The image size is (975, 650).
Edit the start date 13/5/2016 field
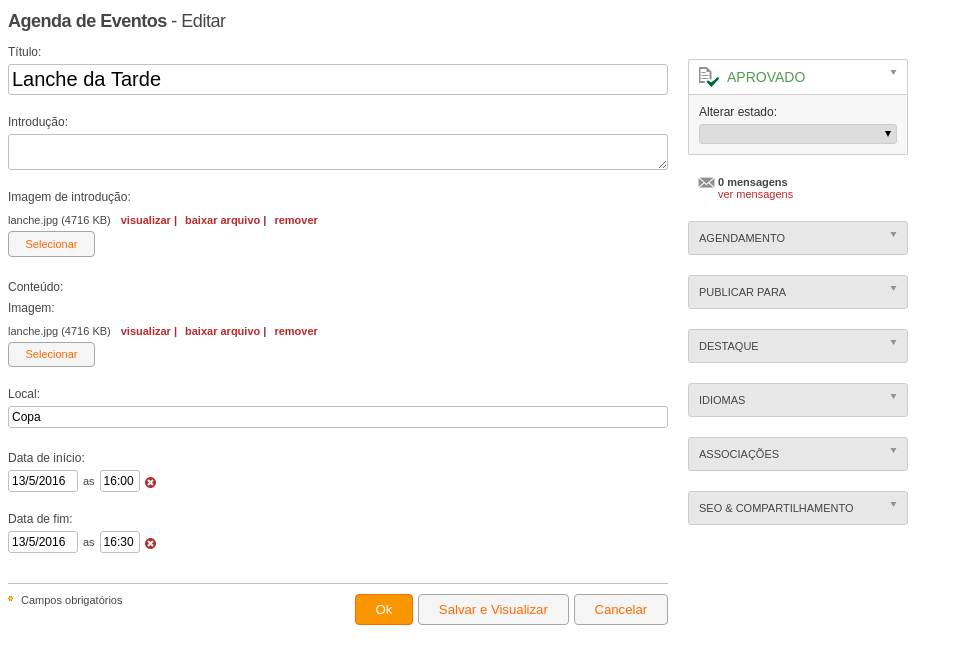click(43, 481)
